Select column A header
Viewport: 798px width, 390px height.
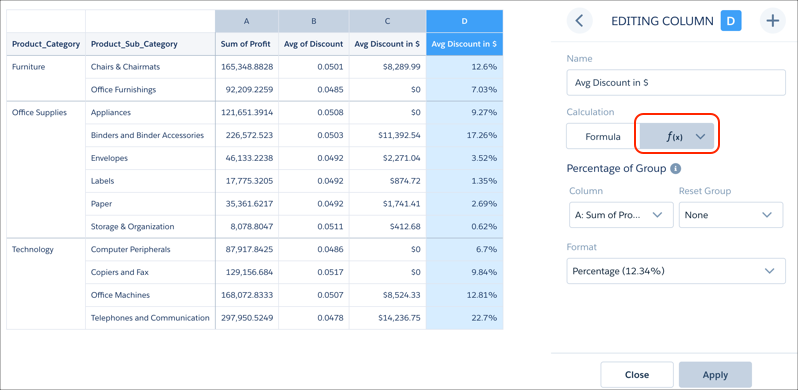(x=247, y=21)
